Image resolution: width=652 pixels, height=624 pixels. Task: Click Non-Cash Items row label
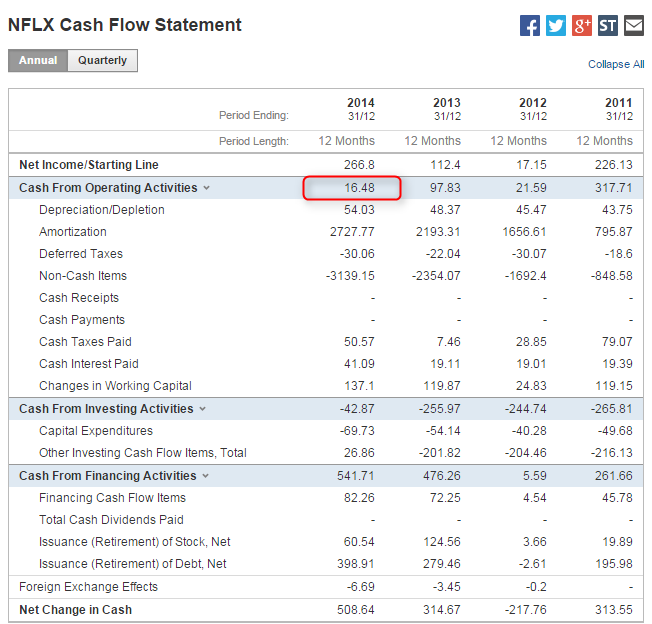click(83, 276)
